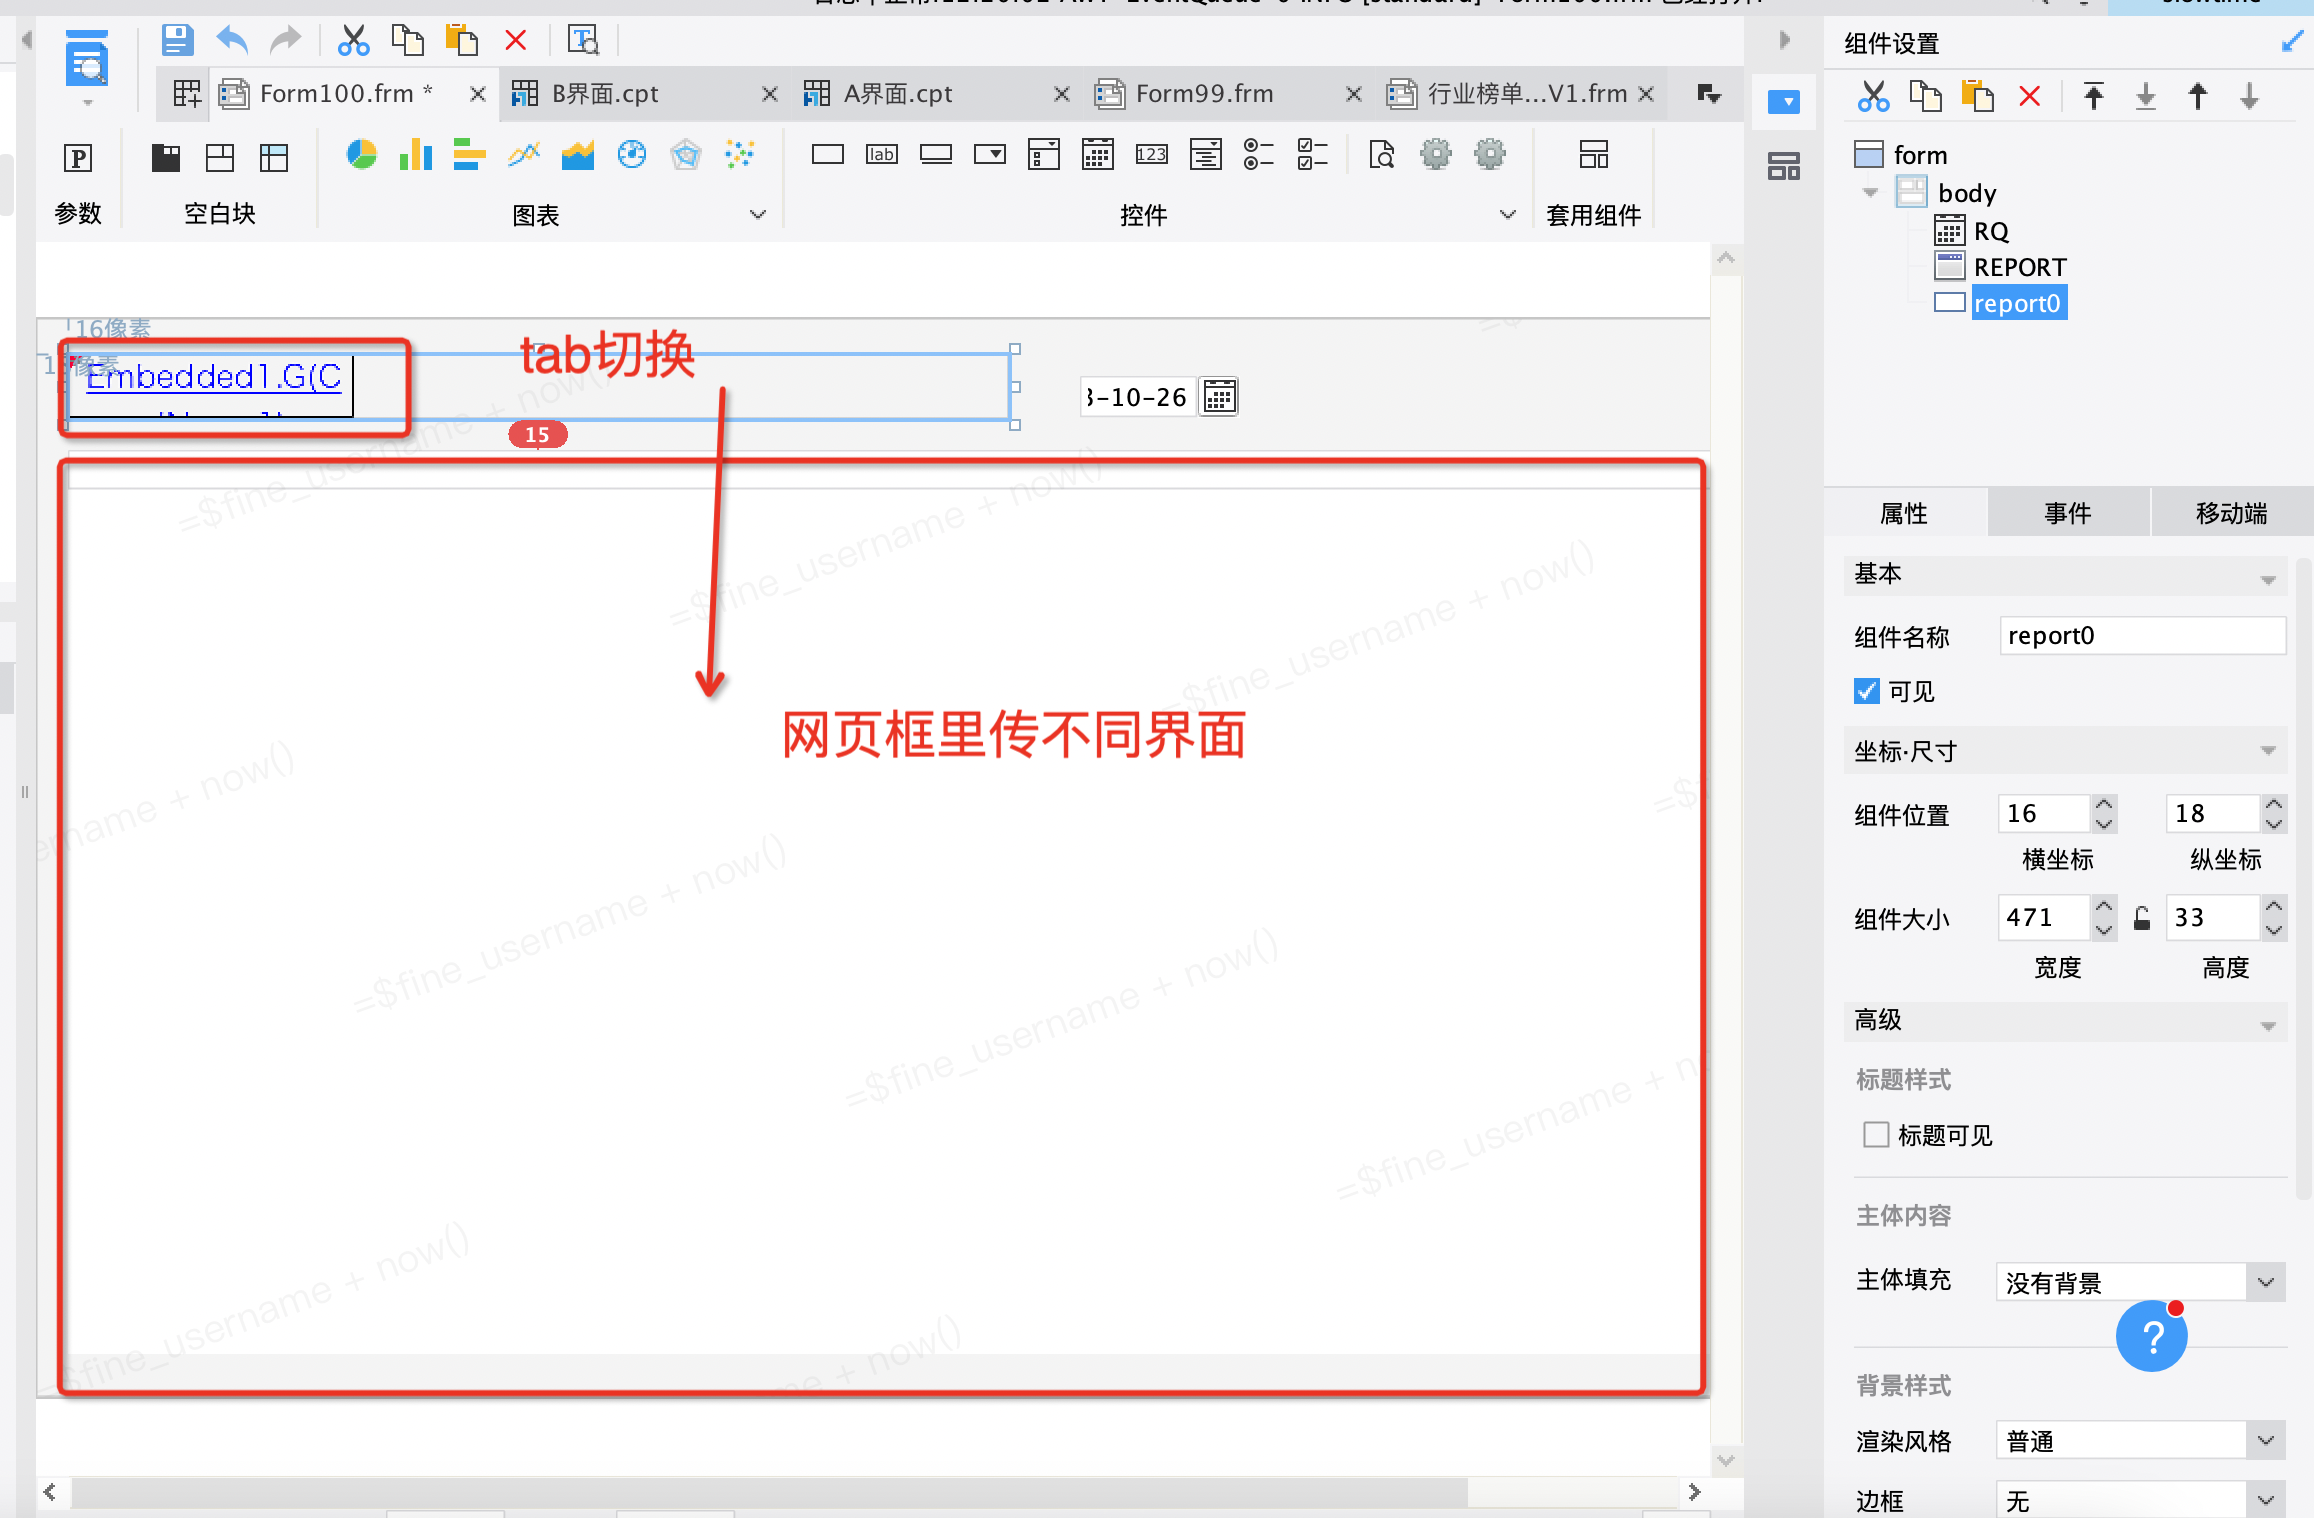Toggle the 可见 visible checkbox

click(1866, 691)
